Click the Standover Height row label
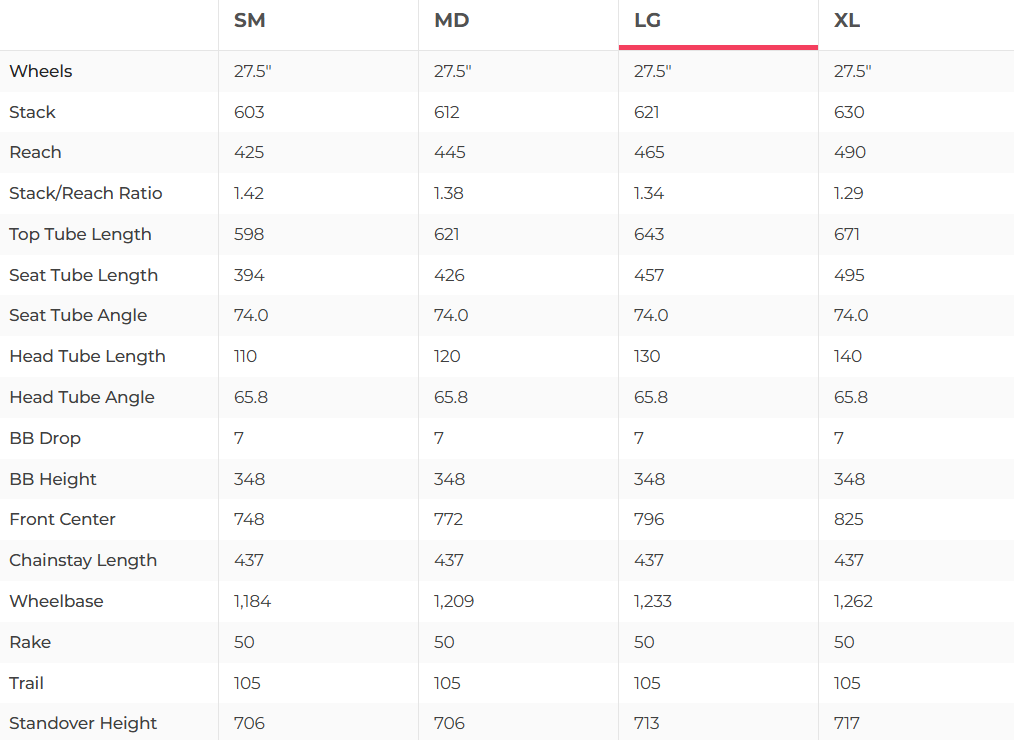Viewport: 1014px width, 740px height. click(83, 723)
